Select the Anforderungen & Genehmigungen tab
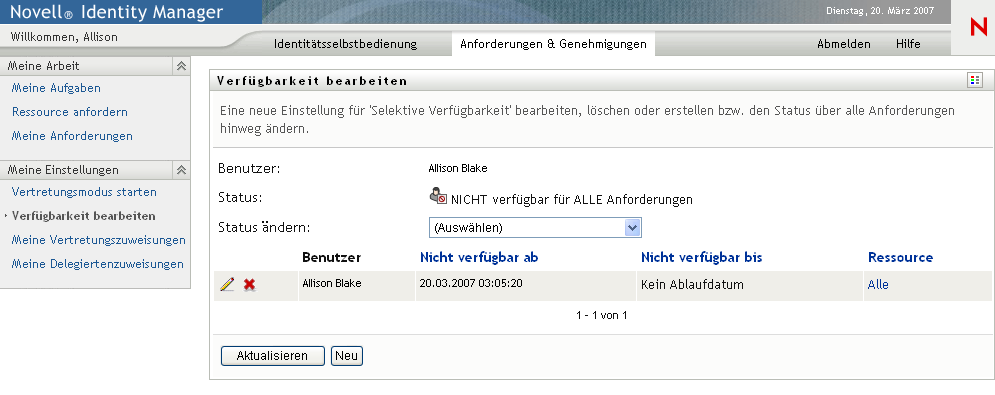Viewport: 995px width, 395px height. tap(553, 44)
